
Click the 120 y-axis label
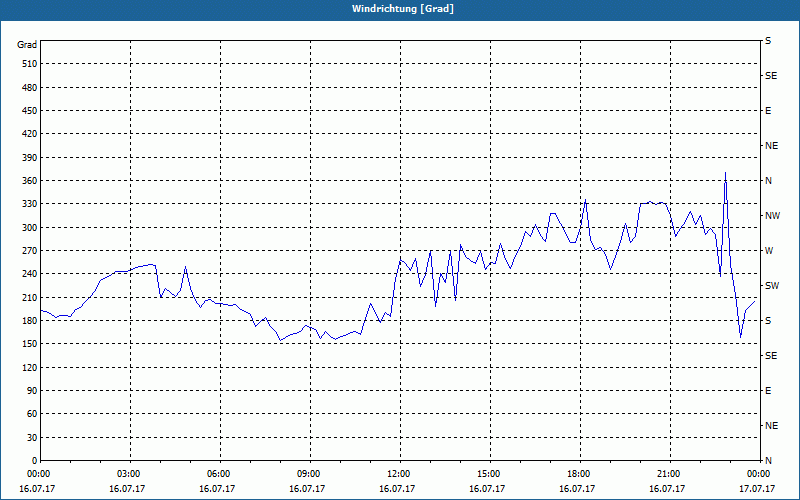click(x=30, y=367)
